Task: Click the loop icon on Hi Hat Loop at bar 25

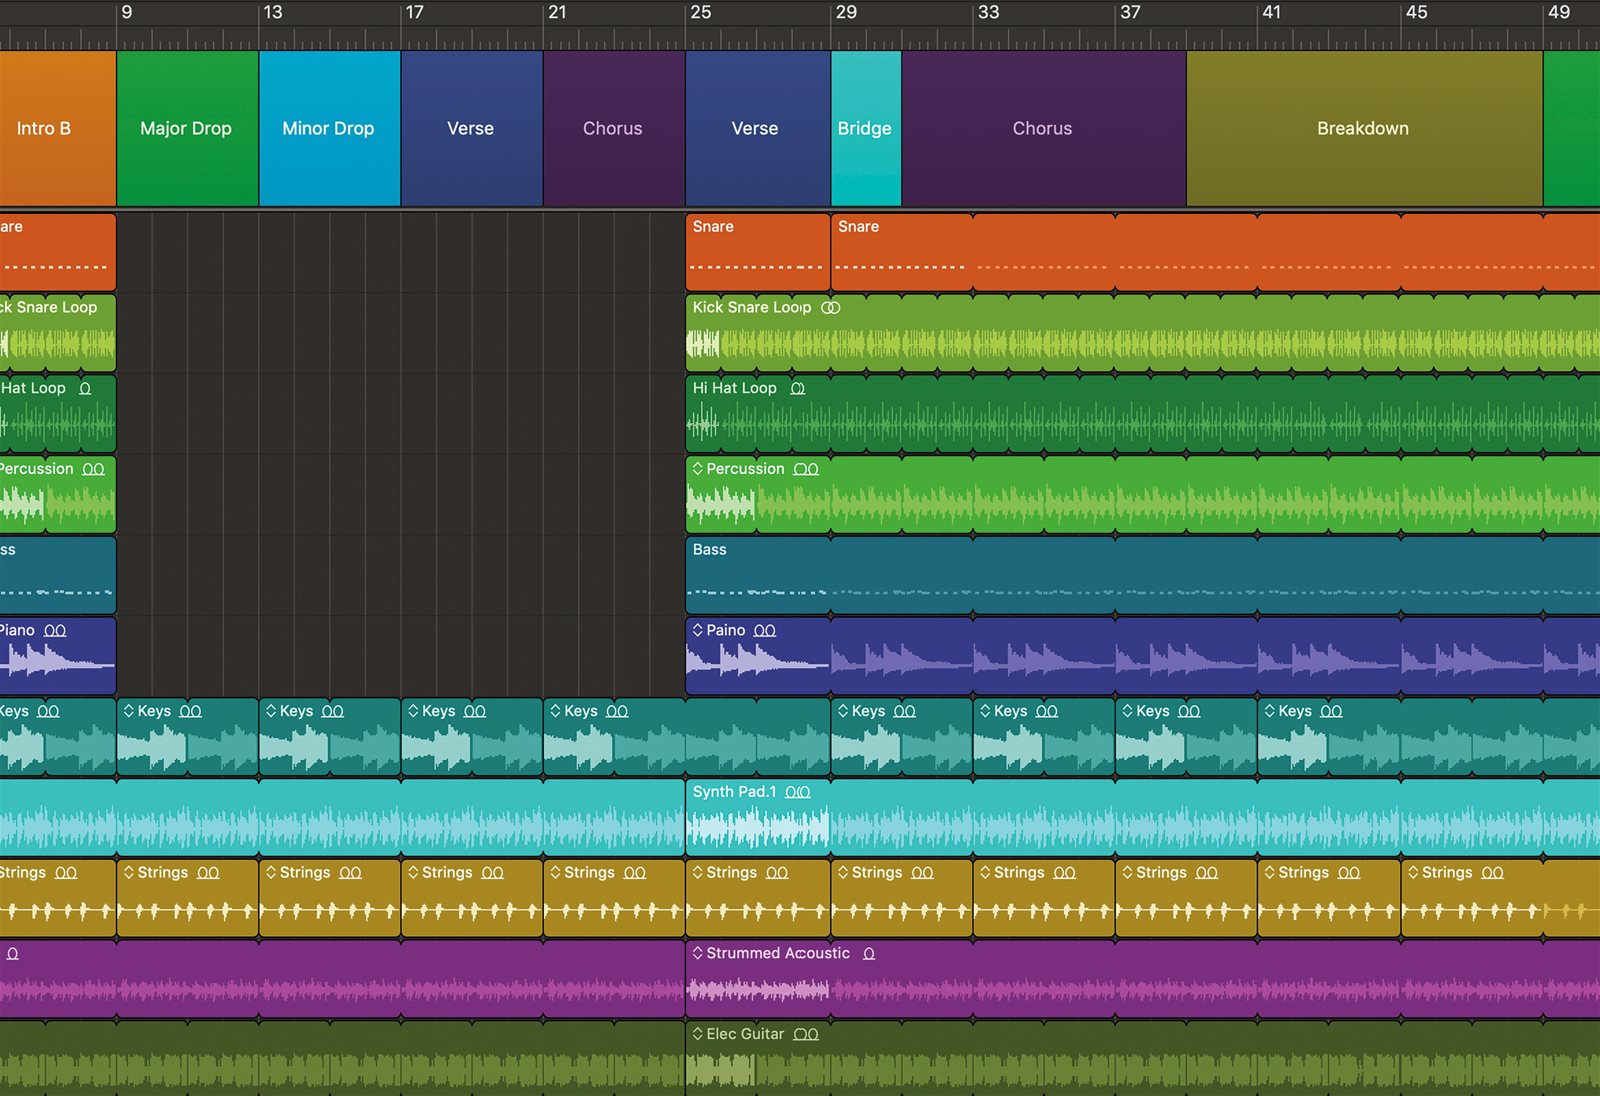Action: point(797,389)
